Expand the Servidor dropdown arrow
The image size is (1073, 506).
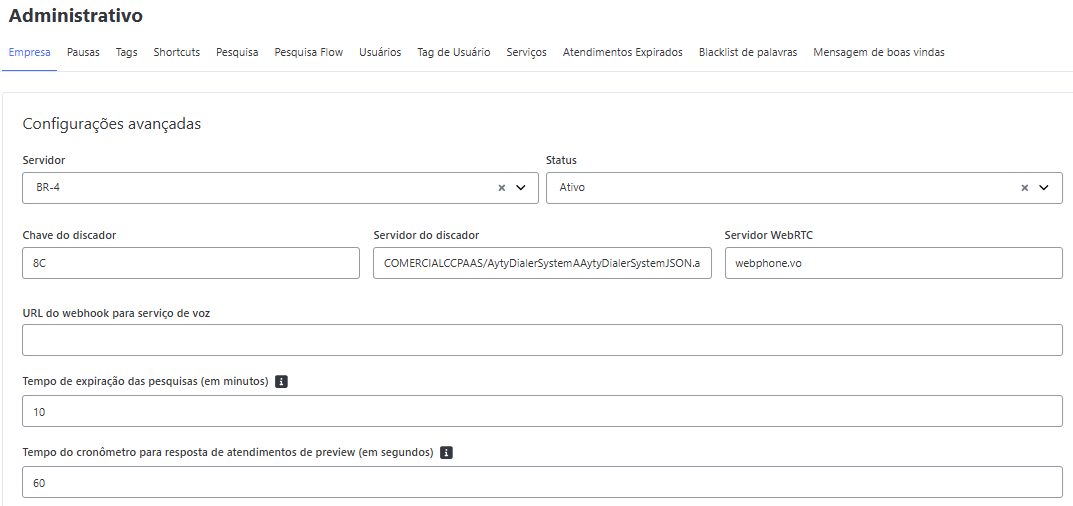click(x=521, y=188)
